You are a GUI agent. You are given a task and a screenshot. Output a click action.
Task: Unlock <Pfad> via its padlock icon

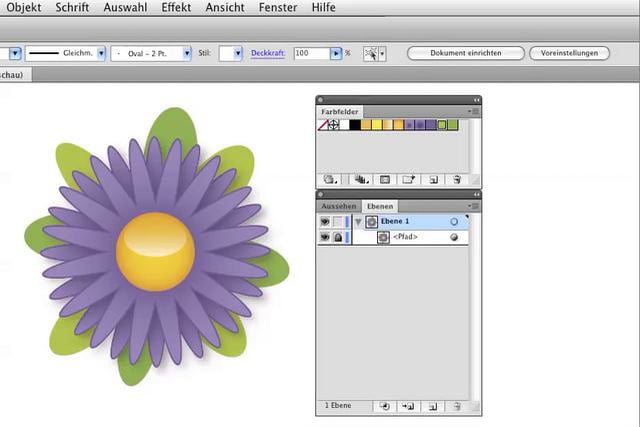click(x=338, y=237)
